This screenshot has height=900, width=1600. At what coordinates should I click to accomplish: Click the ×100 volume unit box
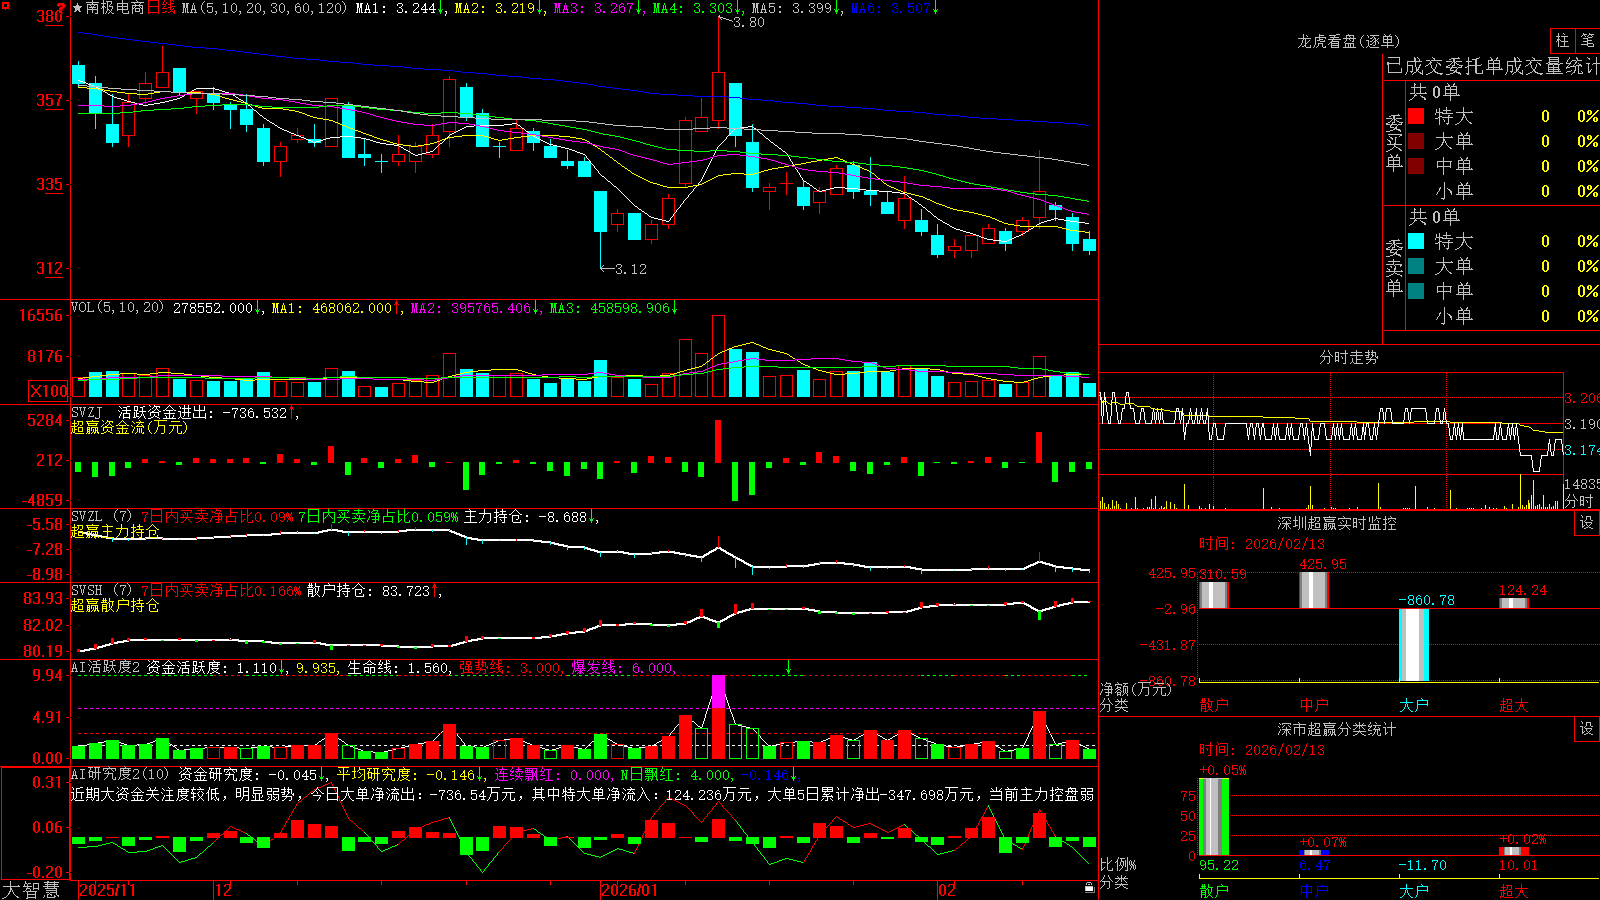[48, 391]
